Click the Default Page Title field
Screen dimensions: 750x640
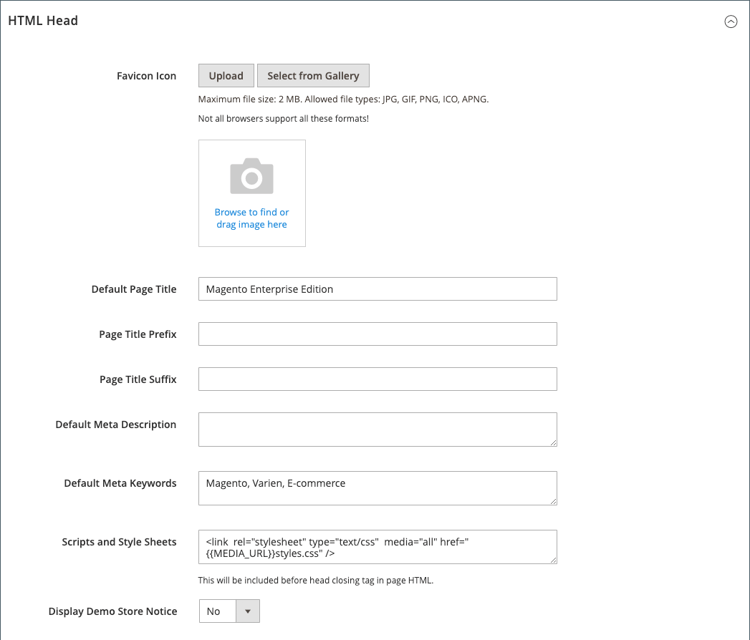377,289
